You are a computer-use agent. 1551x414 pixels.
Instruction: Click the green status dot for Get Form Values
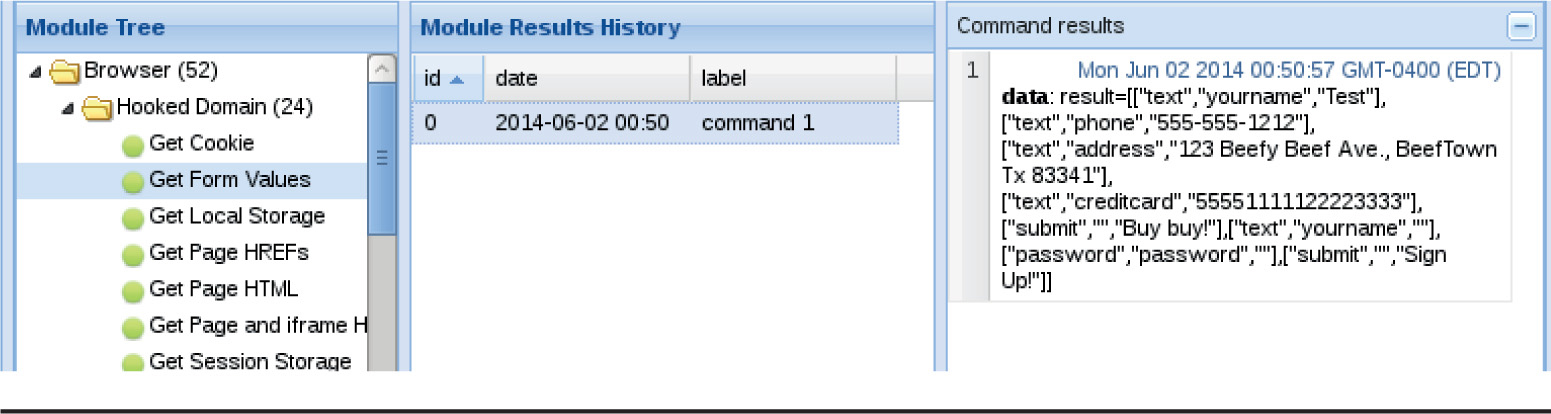click(x=133, y=182)
